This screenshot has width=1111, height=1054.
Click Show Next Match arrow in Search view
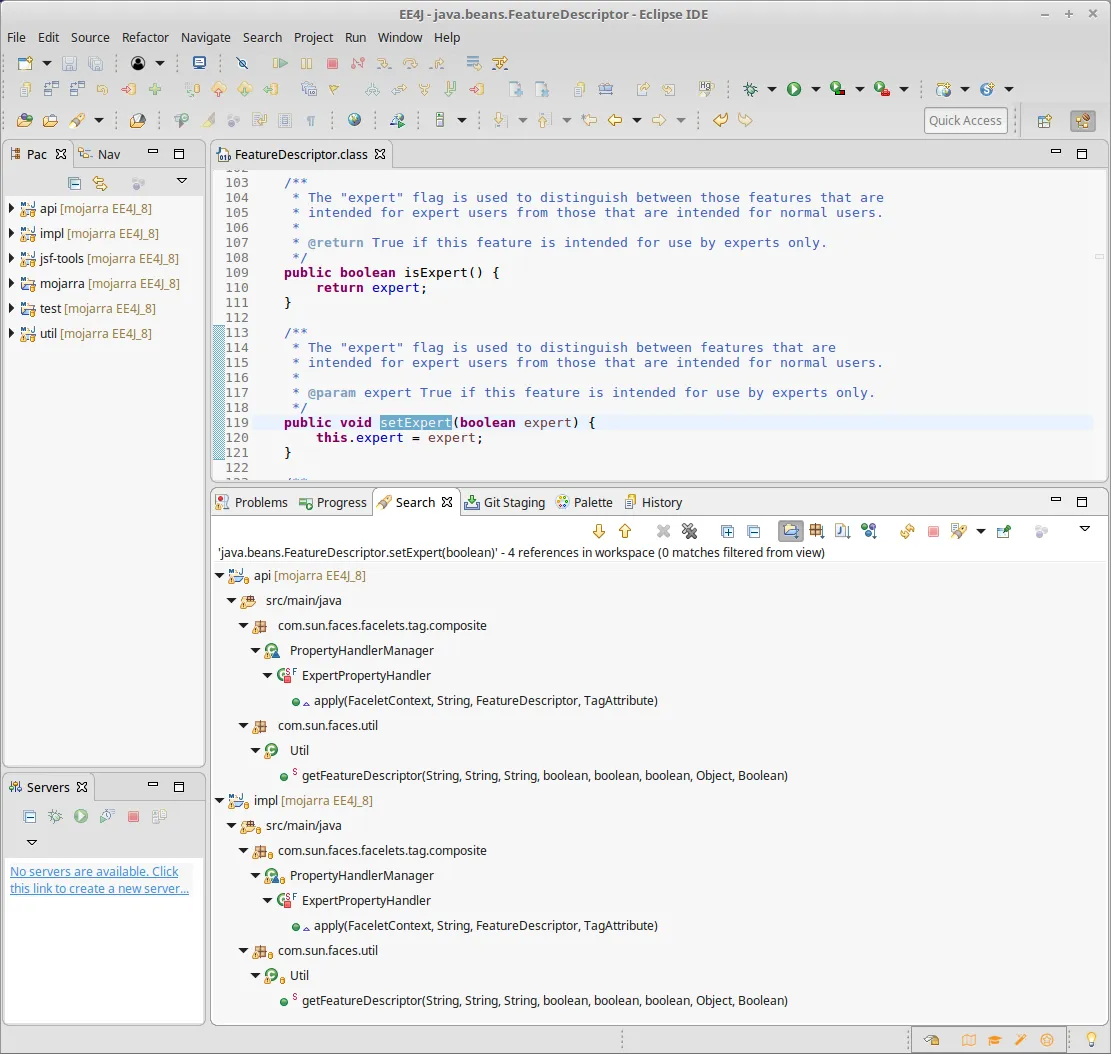tap(599, 531)
